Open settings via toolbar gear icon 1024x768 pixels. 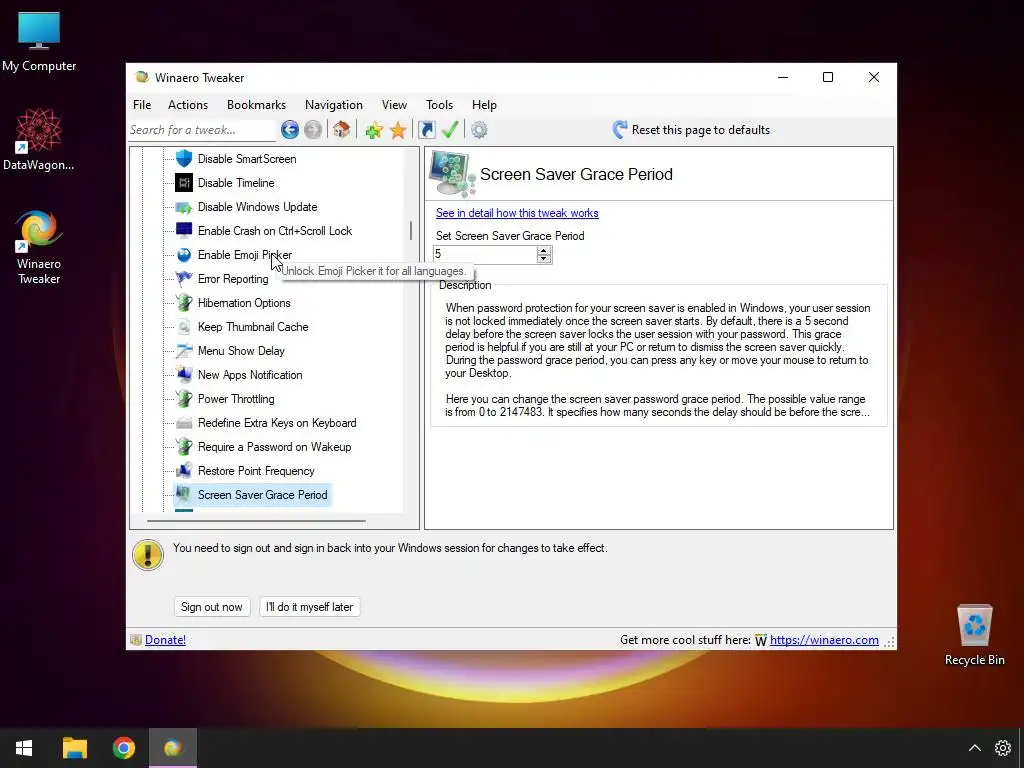(x=479, y=130)
